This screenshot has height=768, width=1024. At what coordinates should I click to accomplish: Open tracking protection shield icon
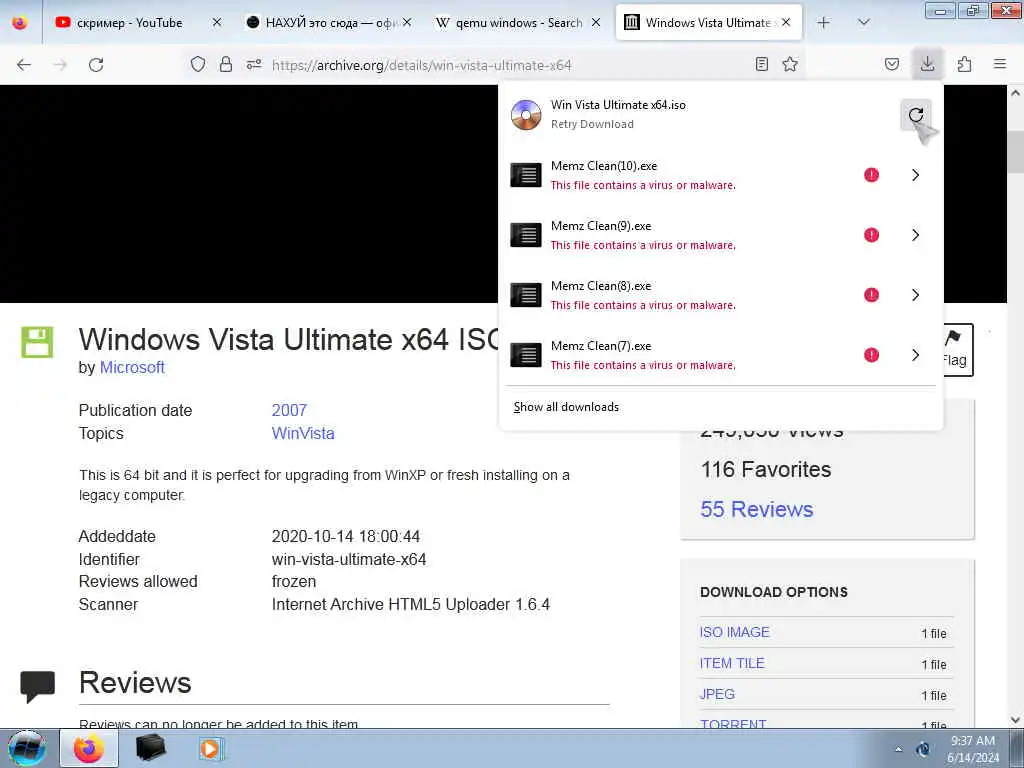(198, 64)
